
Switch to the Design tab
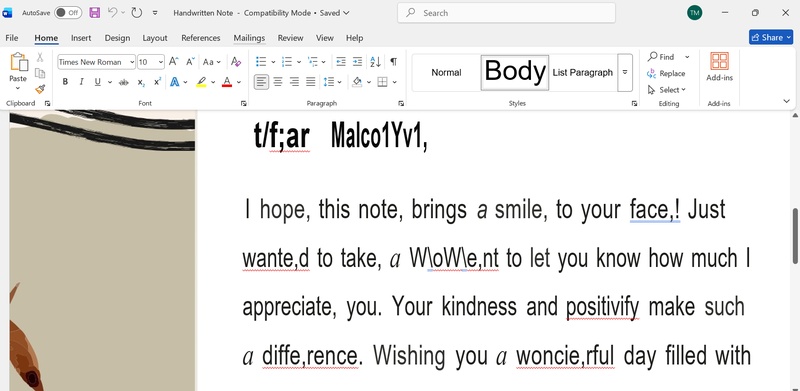(117, 38)
